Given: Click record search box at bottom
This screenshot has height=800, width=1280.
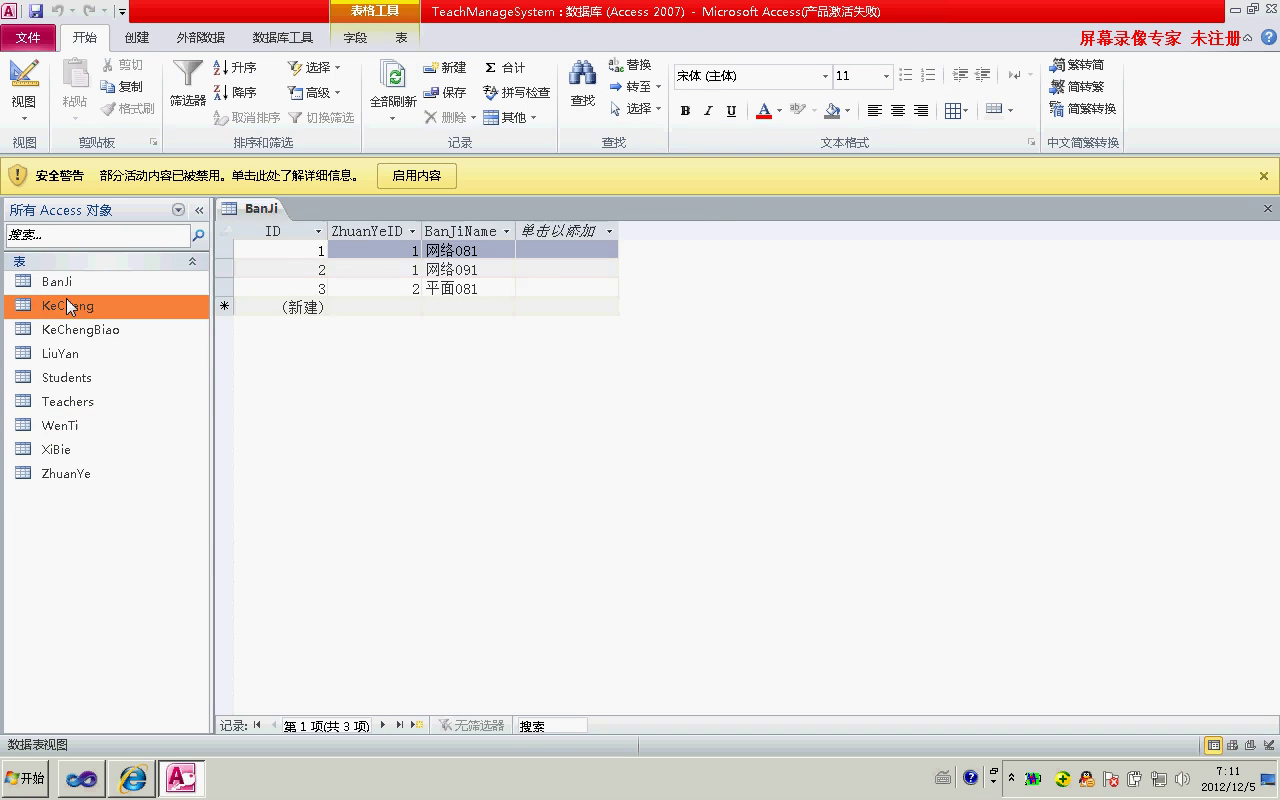Looking at the screenshot, I should pyautogui.click(x=551, y=726).
